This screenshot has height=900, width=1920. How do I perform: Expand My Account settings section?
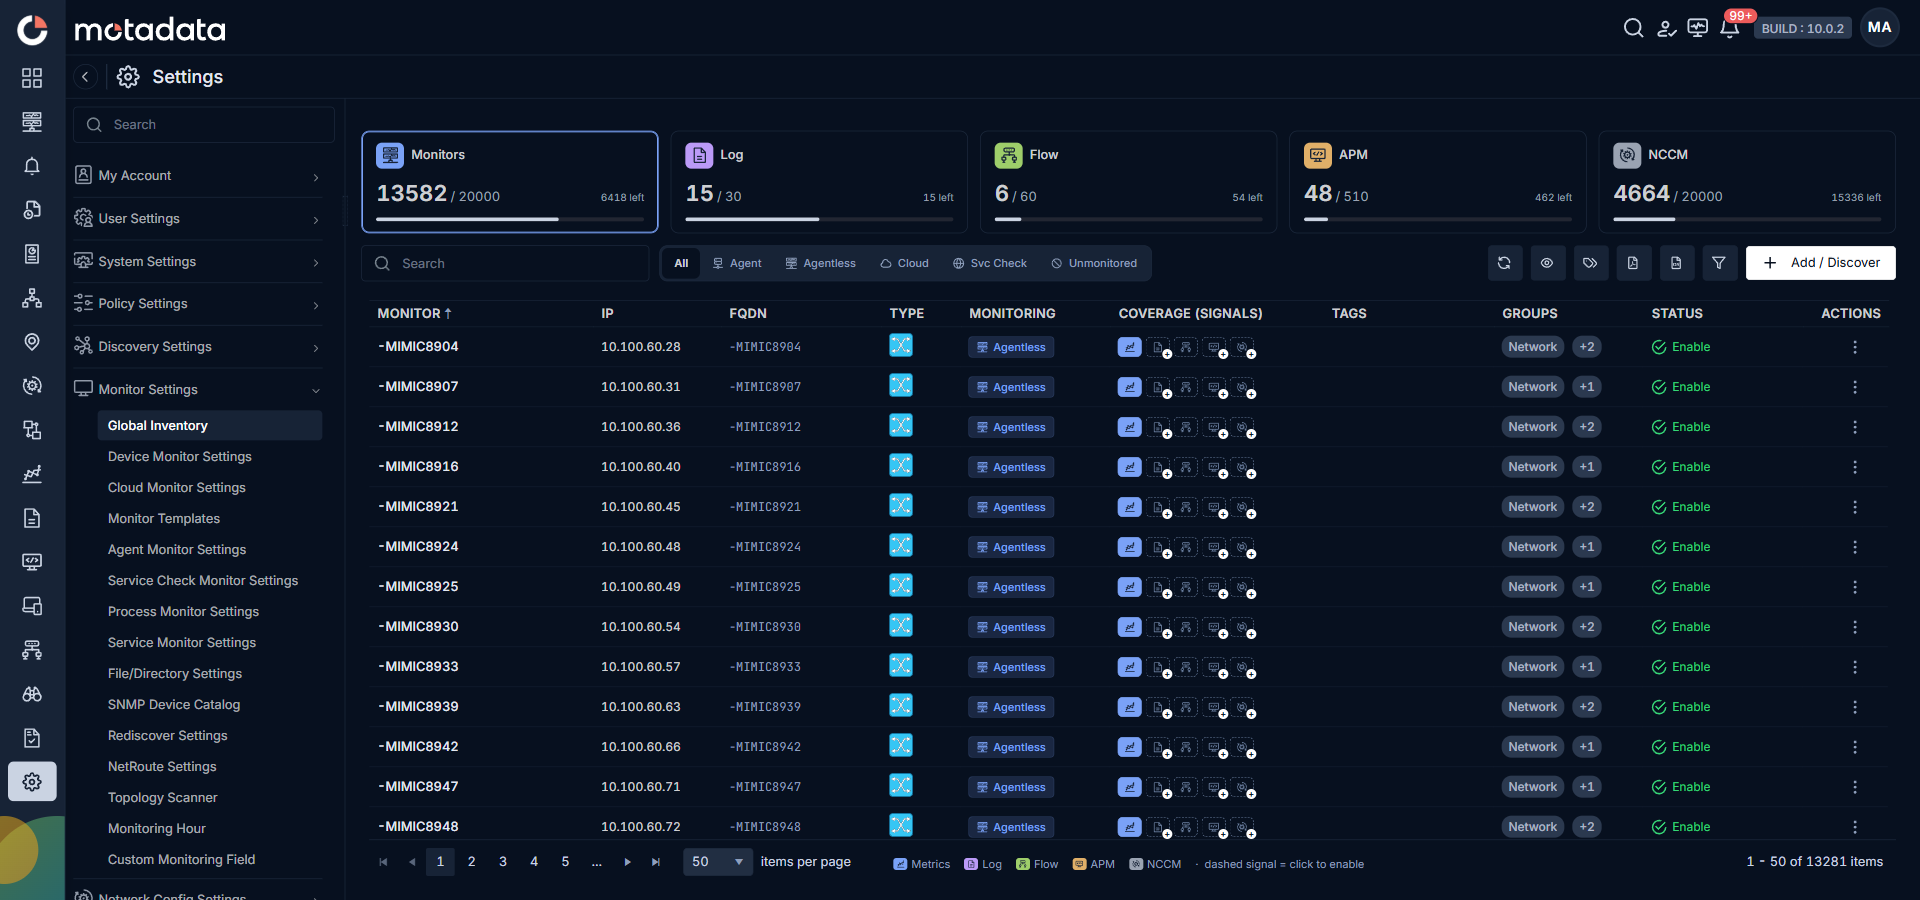click(198, 176)
